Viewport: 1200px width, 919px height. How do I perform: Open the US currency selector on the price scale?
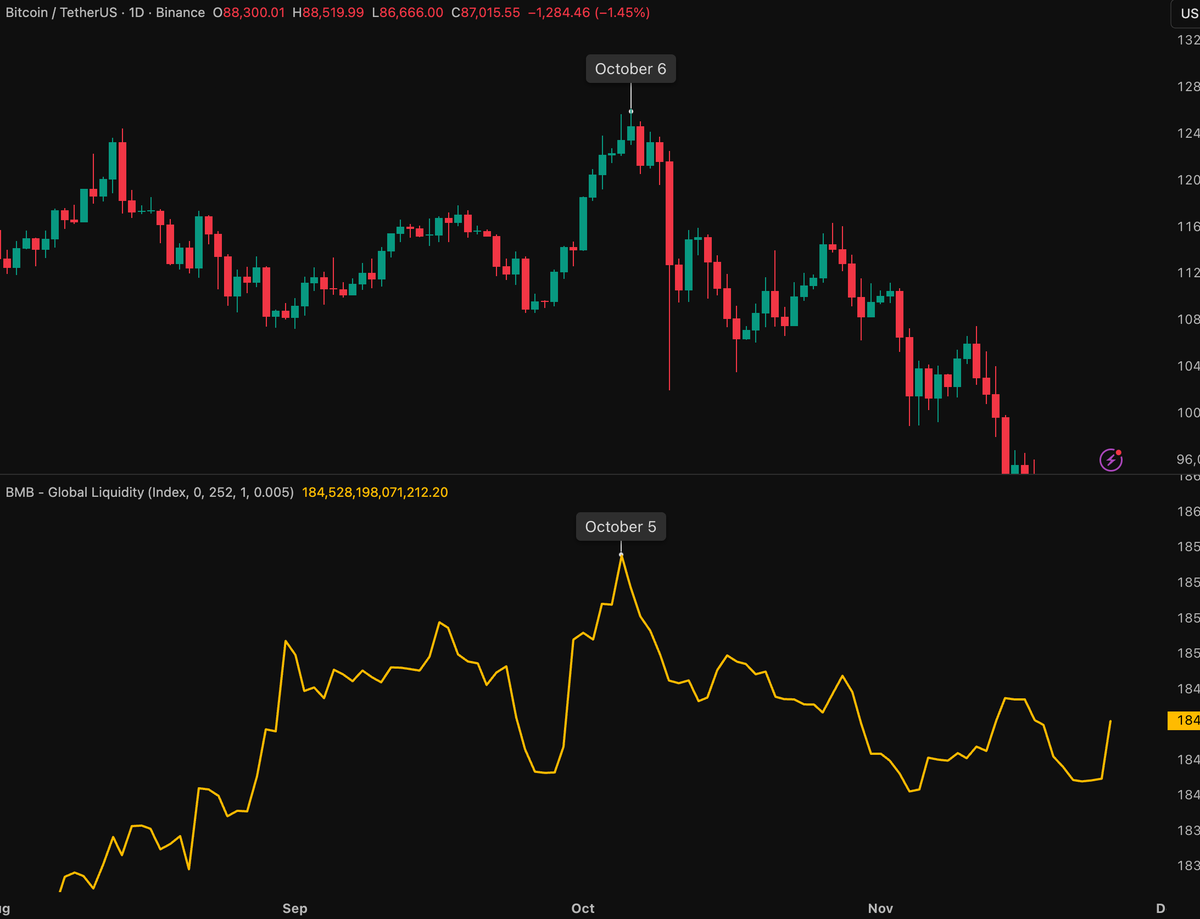[x=1187, y=14]
